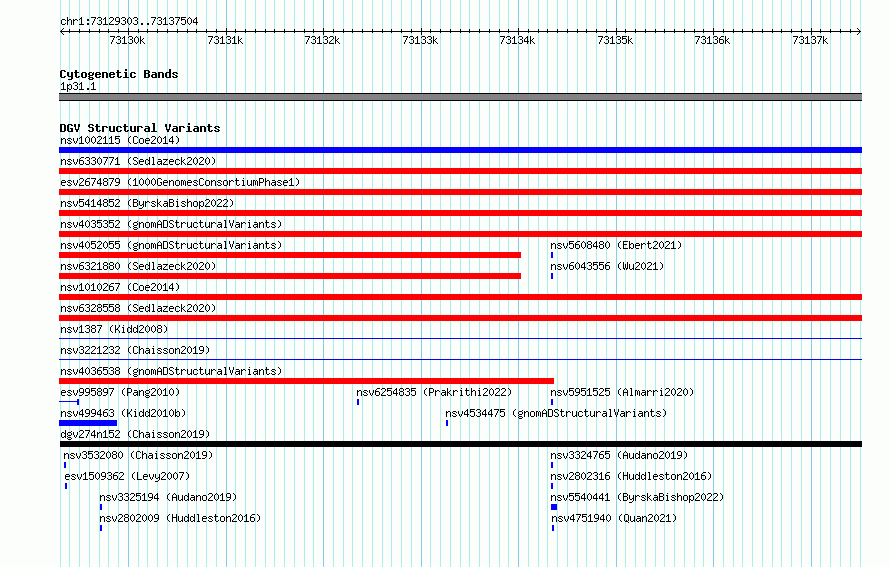Click the gray 1p31.1 cytogenetic band
This screenshot has width=890, height=567.
coord(460,97)
